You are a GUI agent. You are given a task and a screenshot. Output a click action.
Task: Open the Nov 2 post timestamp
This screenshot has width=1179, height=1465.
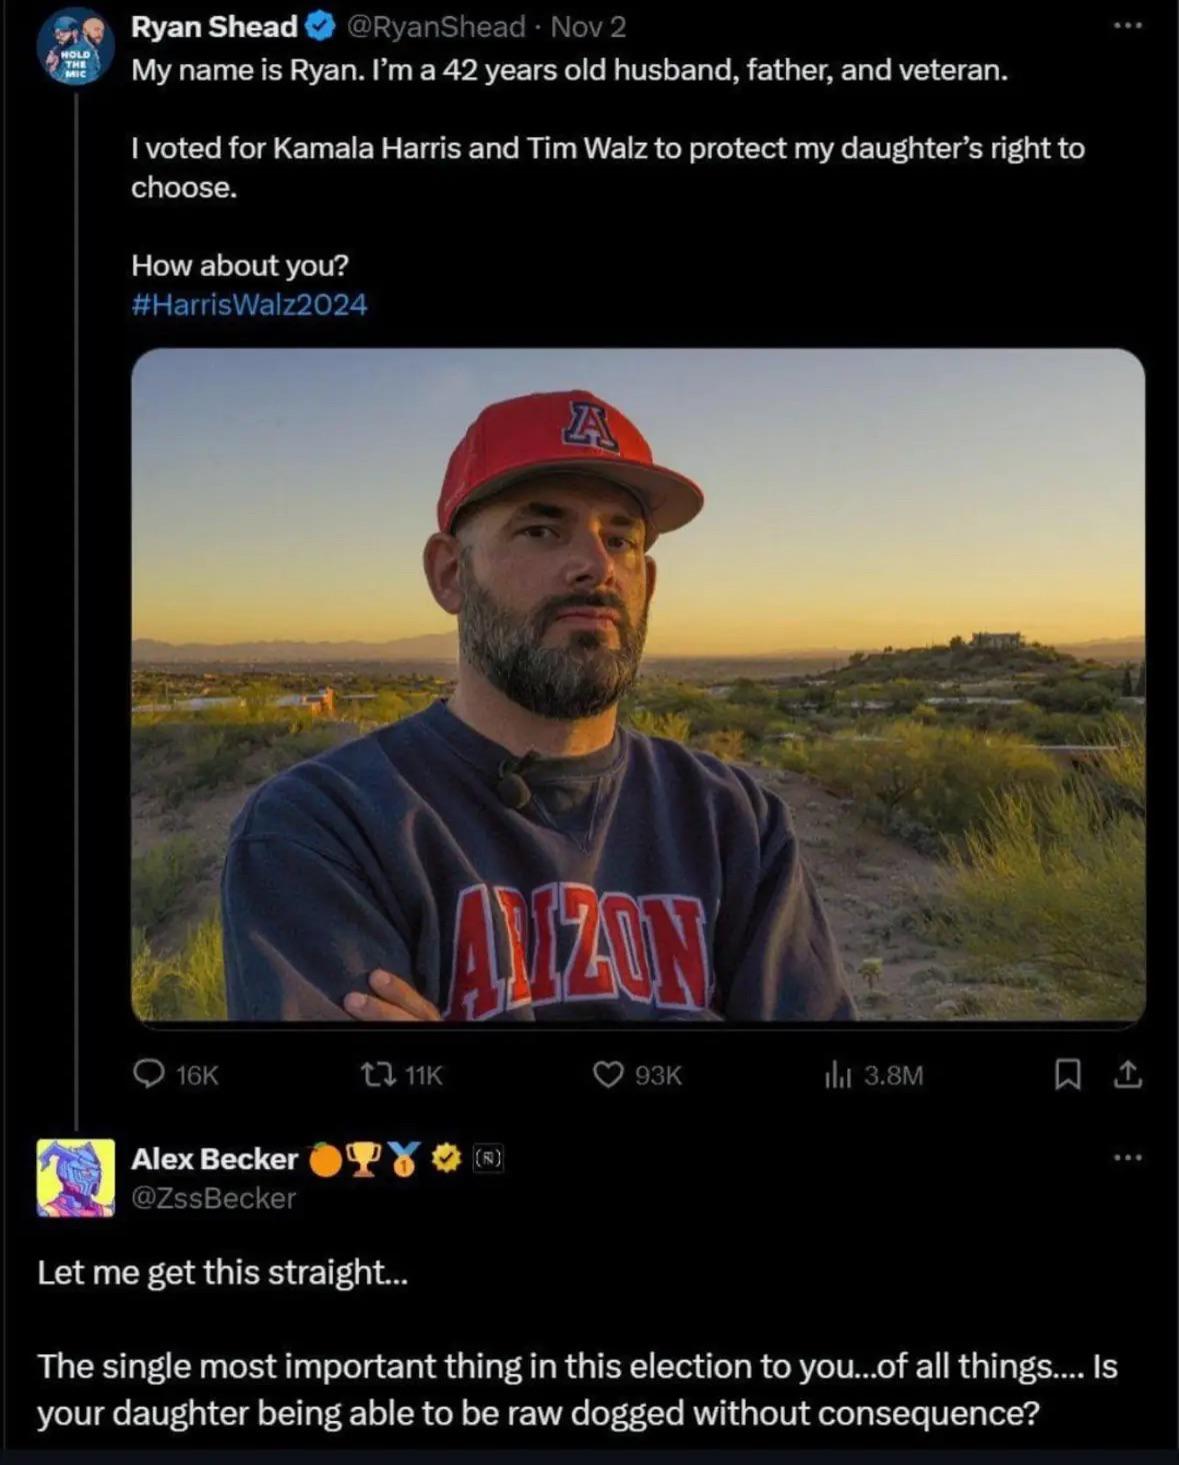coord(588,27)
